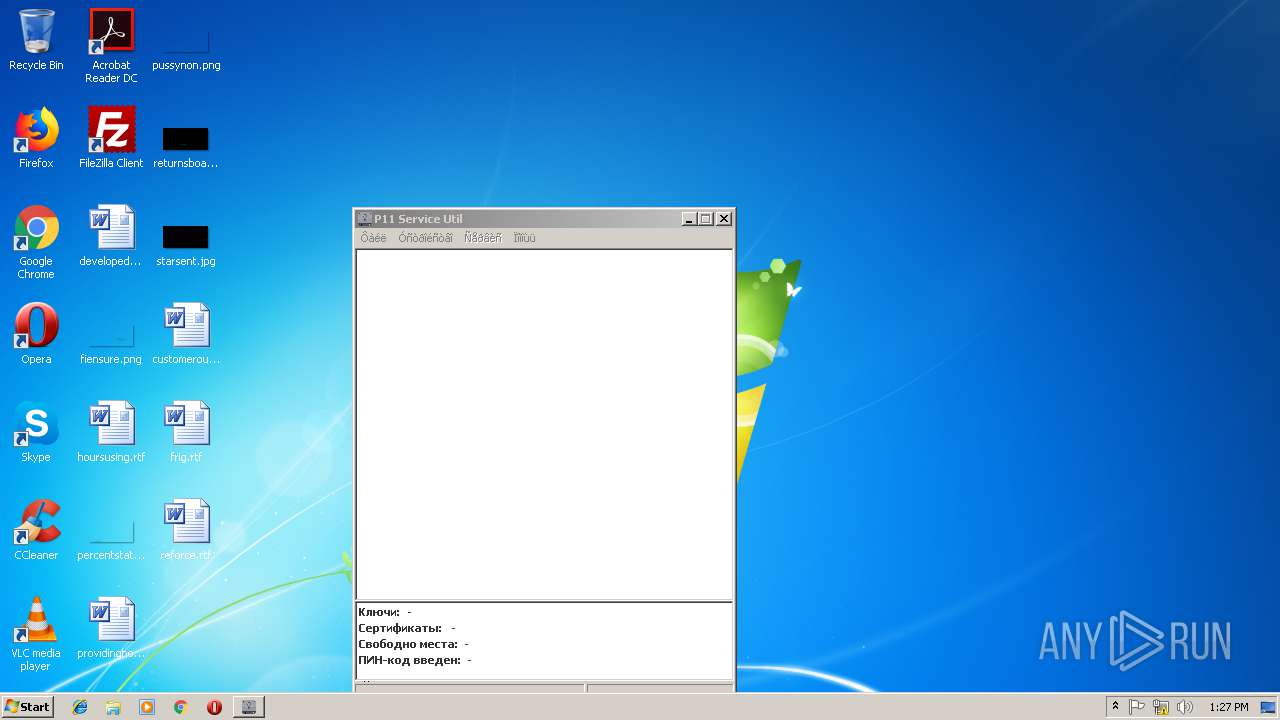Minimize the P11 Service Util window
The width and height of the screenshot is (1280, 720).
click(689, 219)
